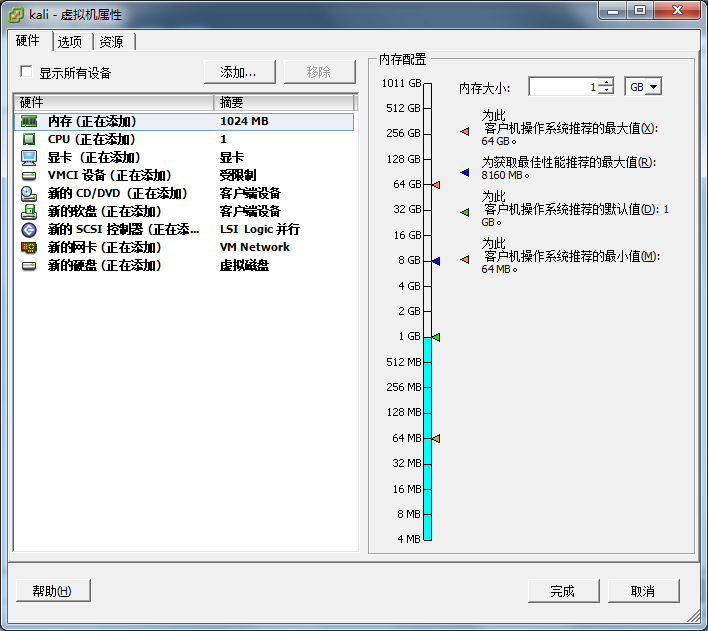This screenshot has height=631, width=708.
Task: Select the 显卡 (正在添加) row
Action: click(184, 158)
